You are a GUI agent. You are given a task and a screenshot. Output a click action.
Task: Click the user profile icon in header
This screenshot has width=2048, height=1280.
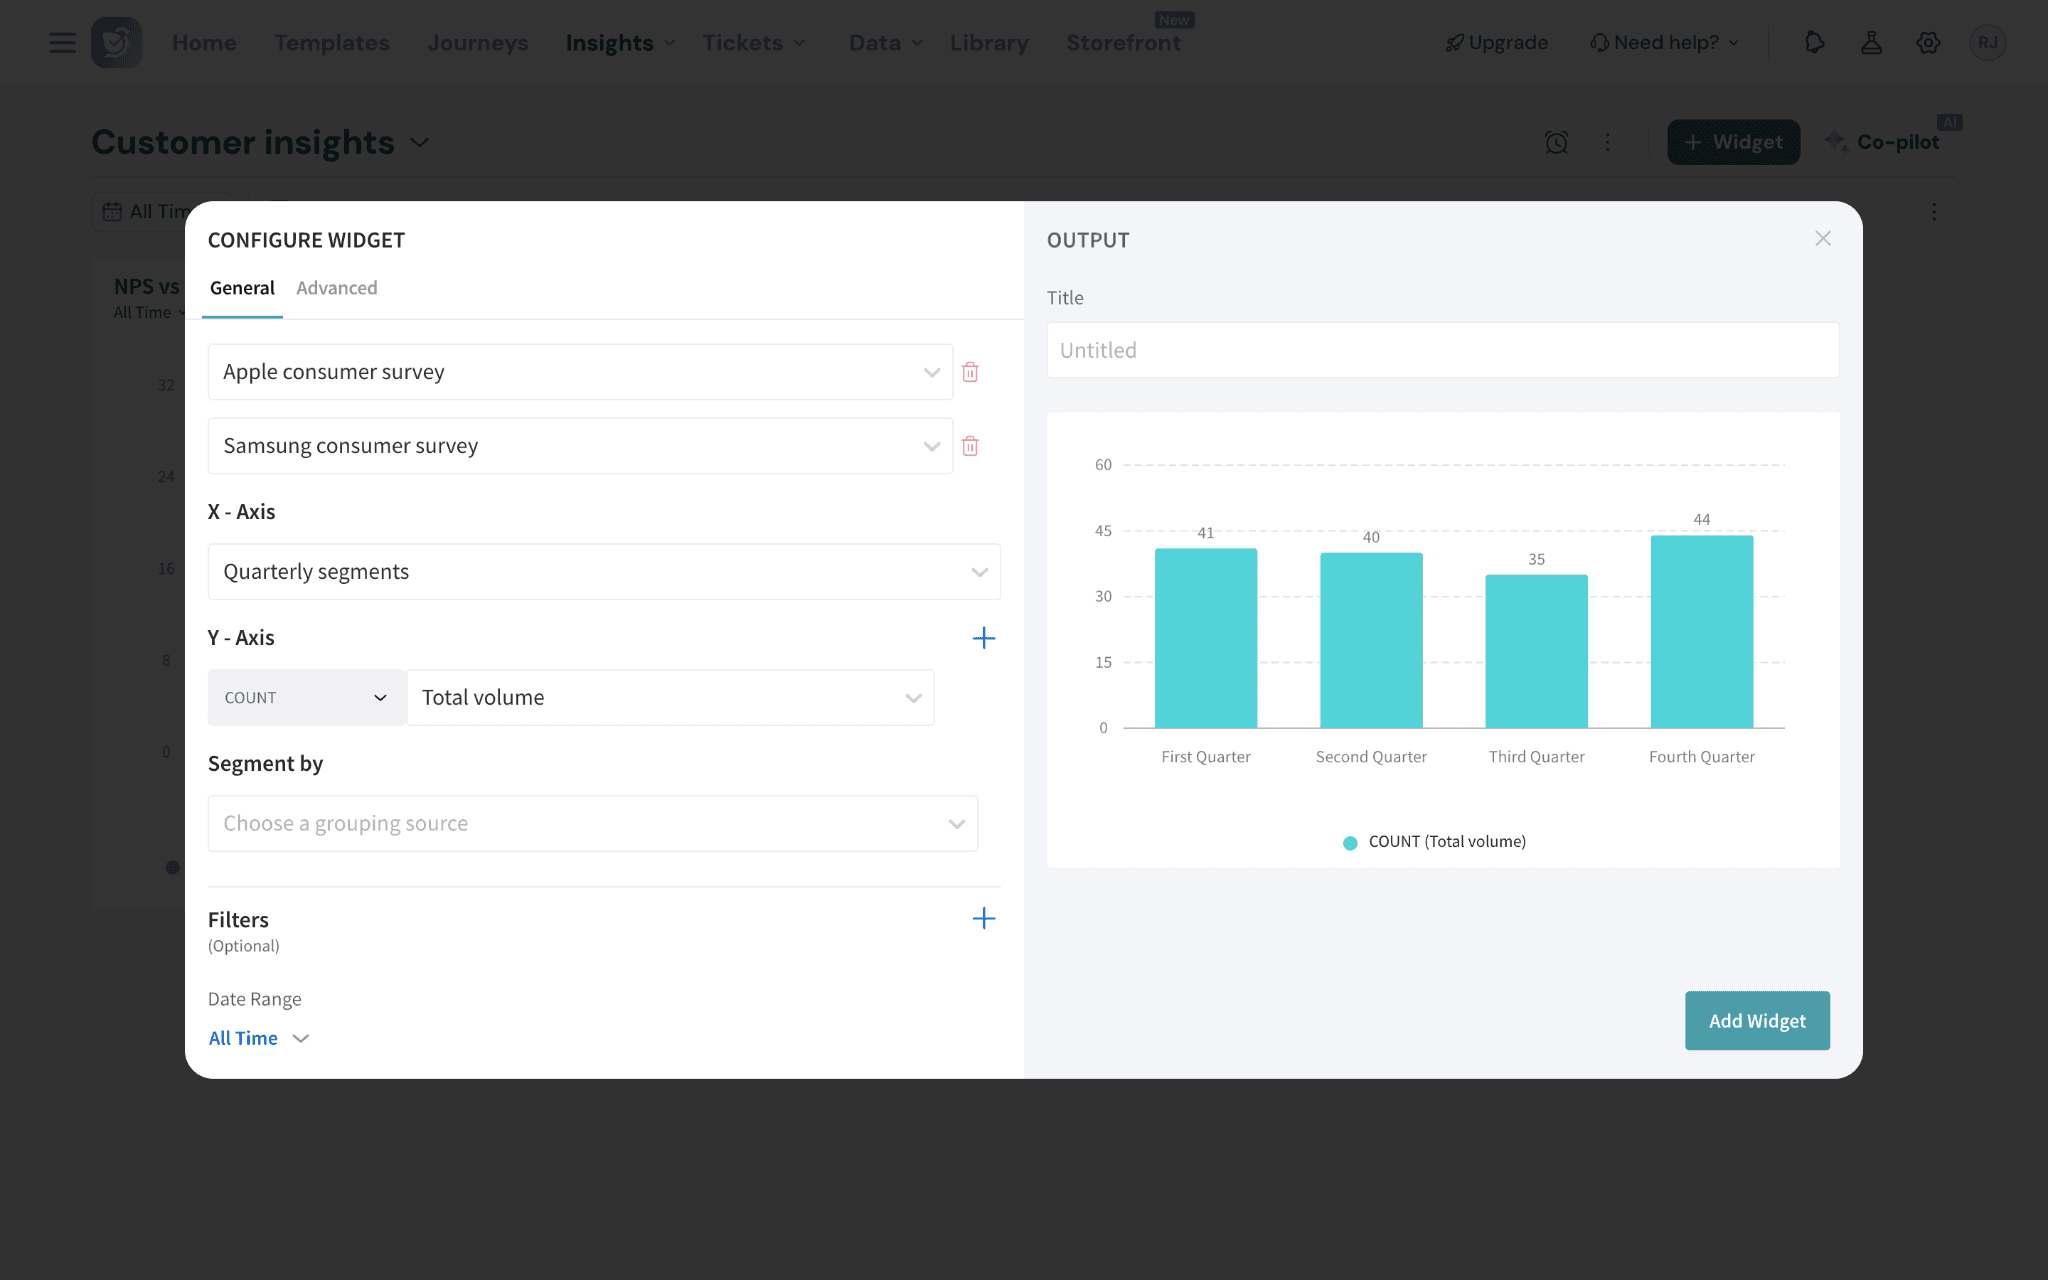(1871, 43)
